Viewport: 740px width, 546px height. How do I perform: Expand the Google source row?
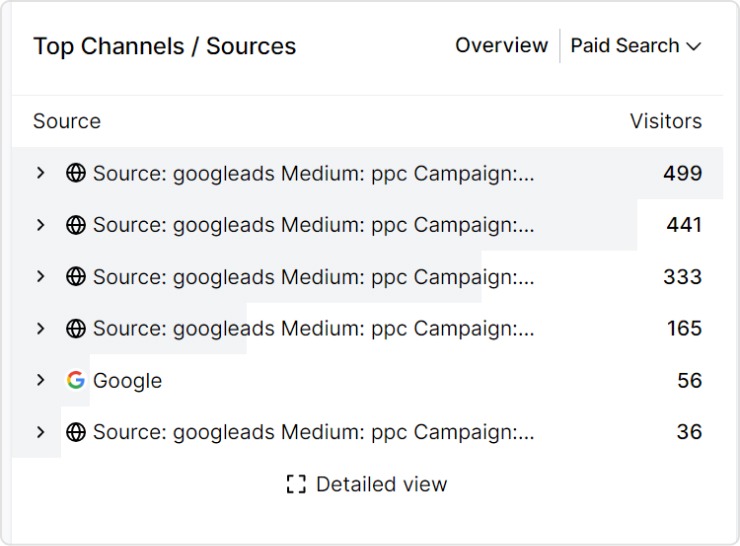pyautogui.click(x=41, y=381)
